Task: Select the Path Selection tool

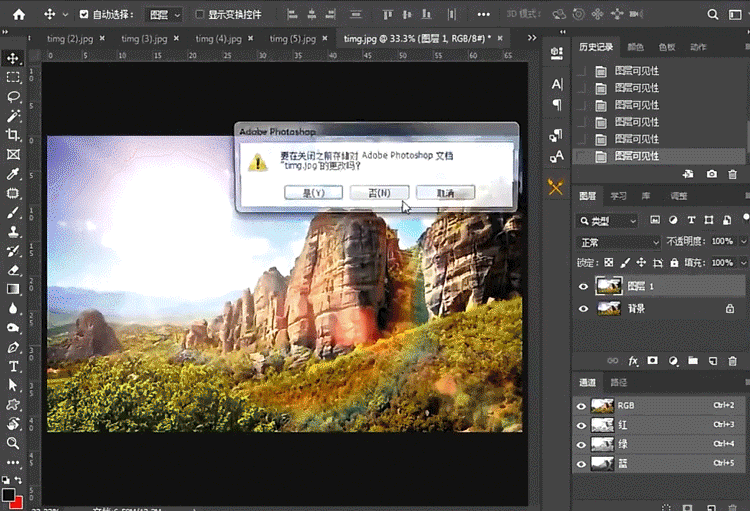Action: click(x=13, y=385)
